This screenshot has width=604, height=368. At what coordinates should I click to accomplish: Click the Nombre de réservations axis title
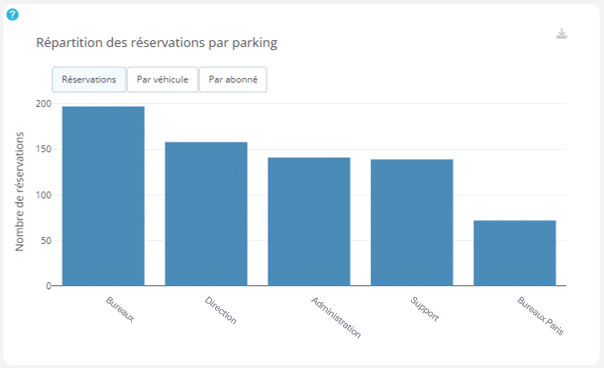click(19, 192)
